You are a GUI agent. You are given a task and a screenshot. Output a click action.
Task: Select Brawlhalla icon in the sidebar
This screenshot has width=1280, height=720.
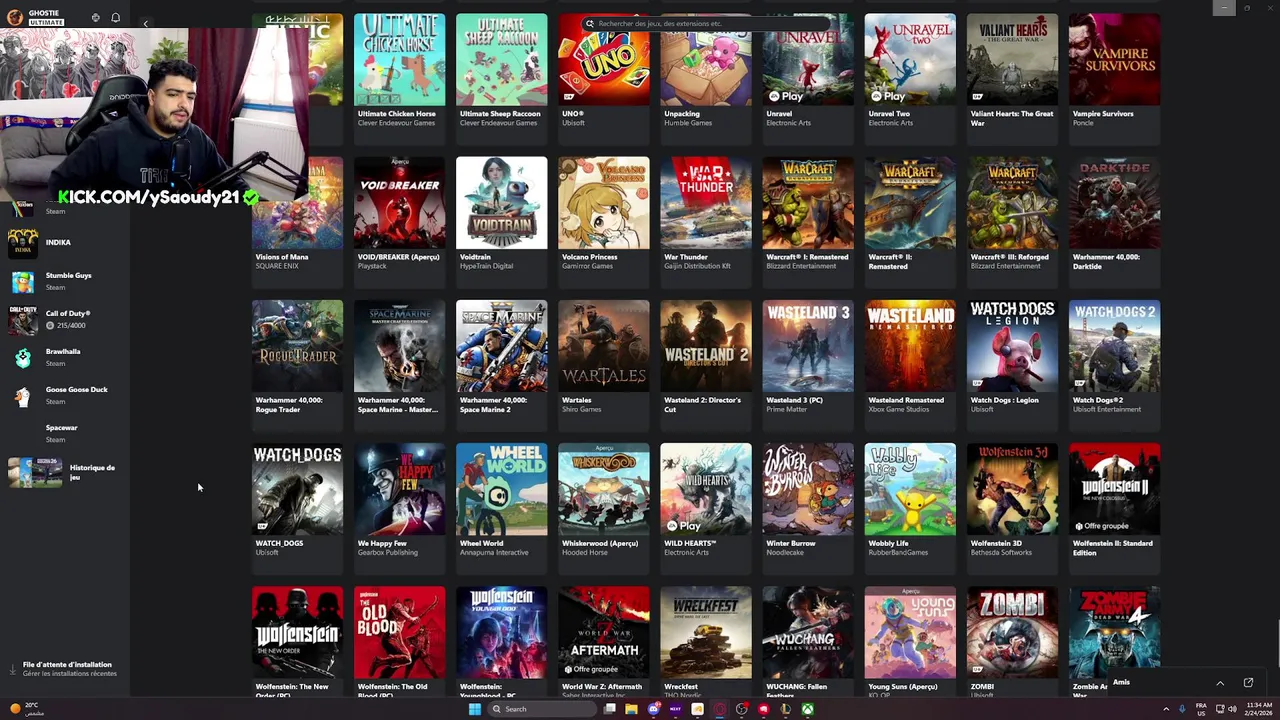[23, 357]
